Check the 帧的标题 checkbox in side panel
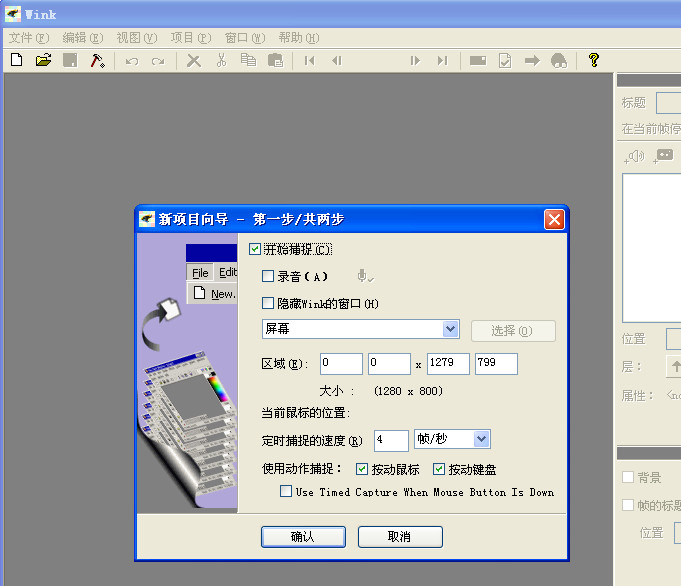This screenshot has height=586, width=681. click(628, 505)
